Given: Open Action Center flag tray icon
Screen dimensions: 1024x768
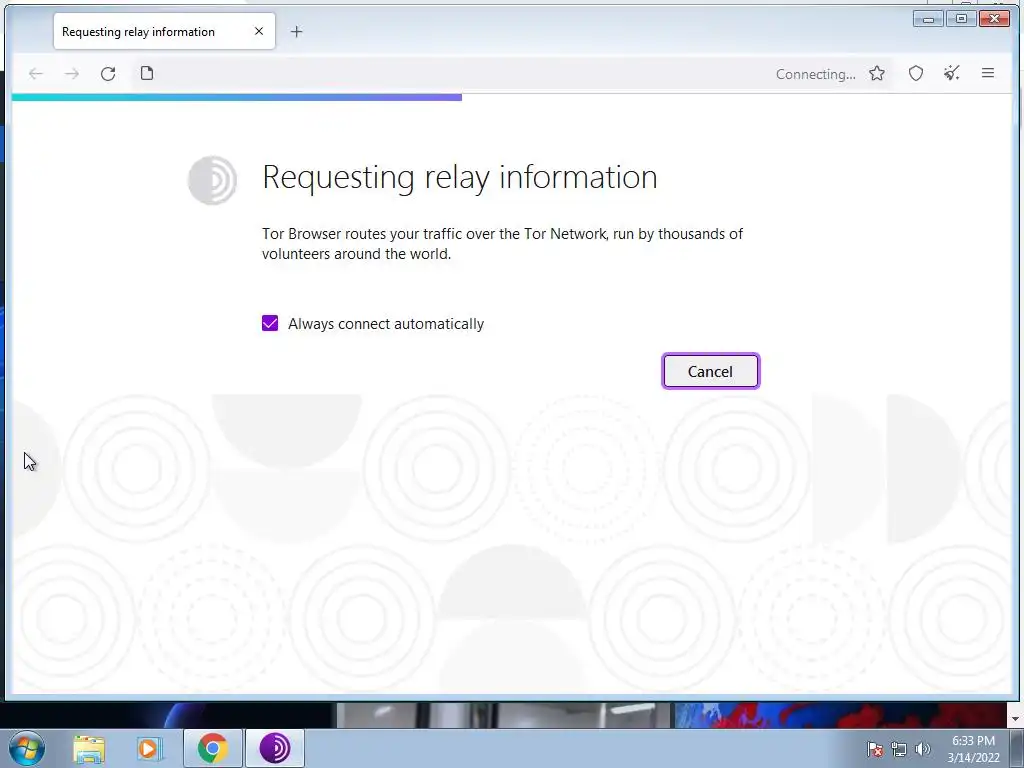Looking at the screenshot, I should click(875, 749).
